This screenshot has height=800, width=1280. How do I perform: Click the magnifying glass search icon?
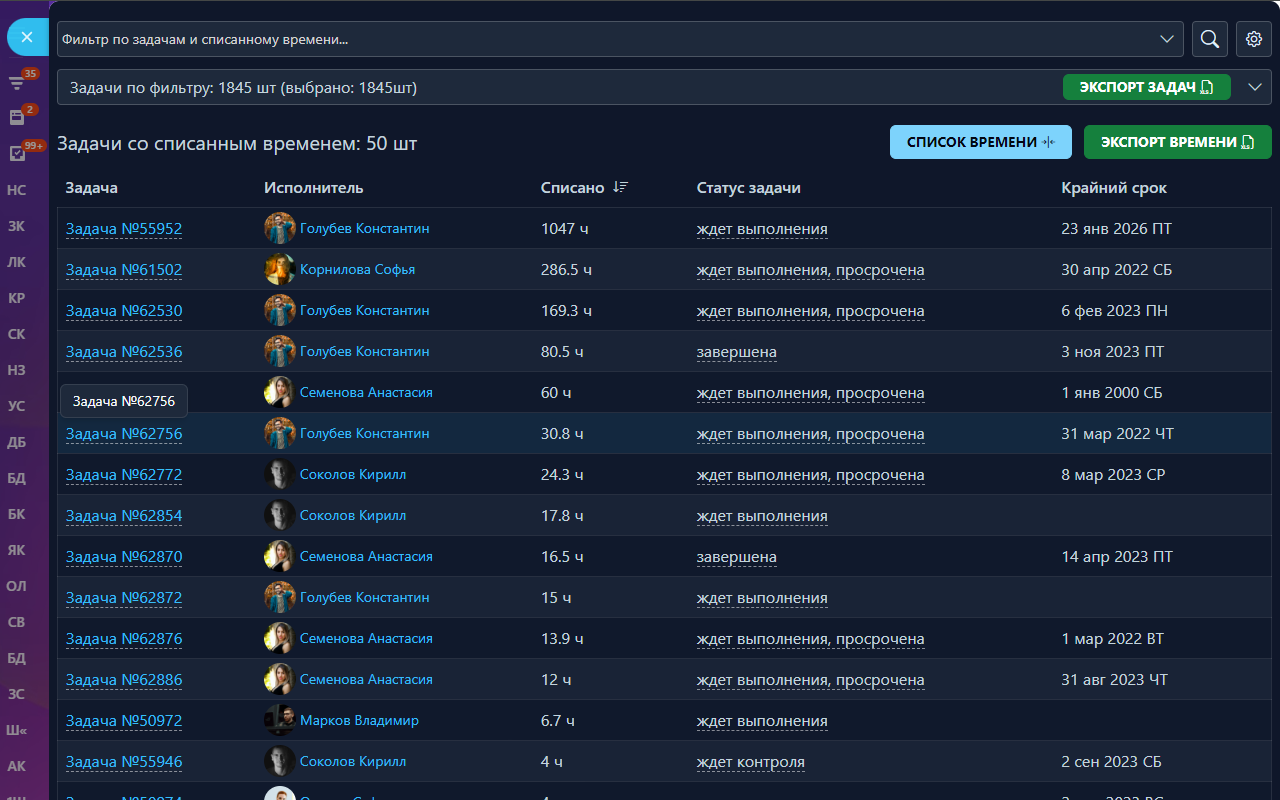click(x=1209, y=39)
